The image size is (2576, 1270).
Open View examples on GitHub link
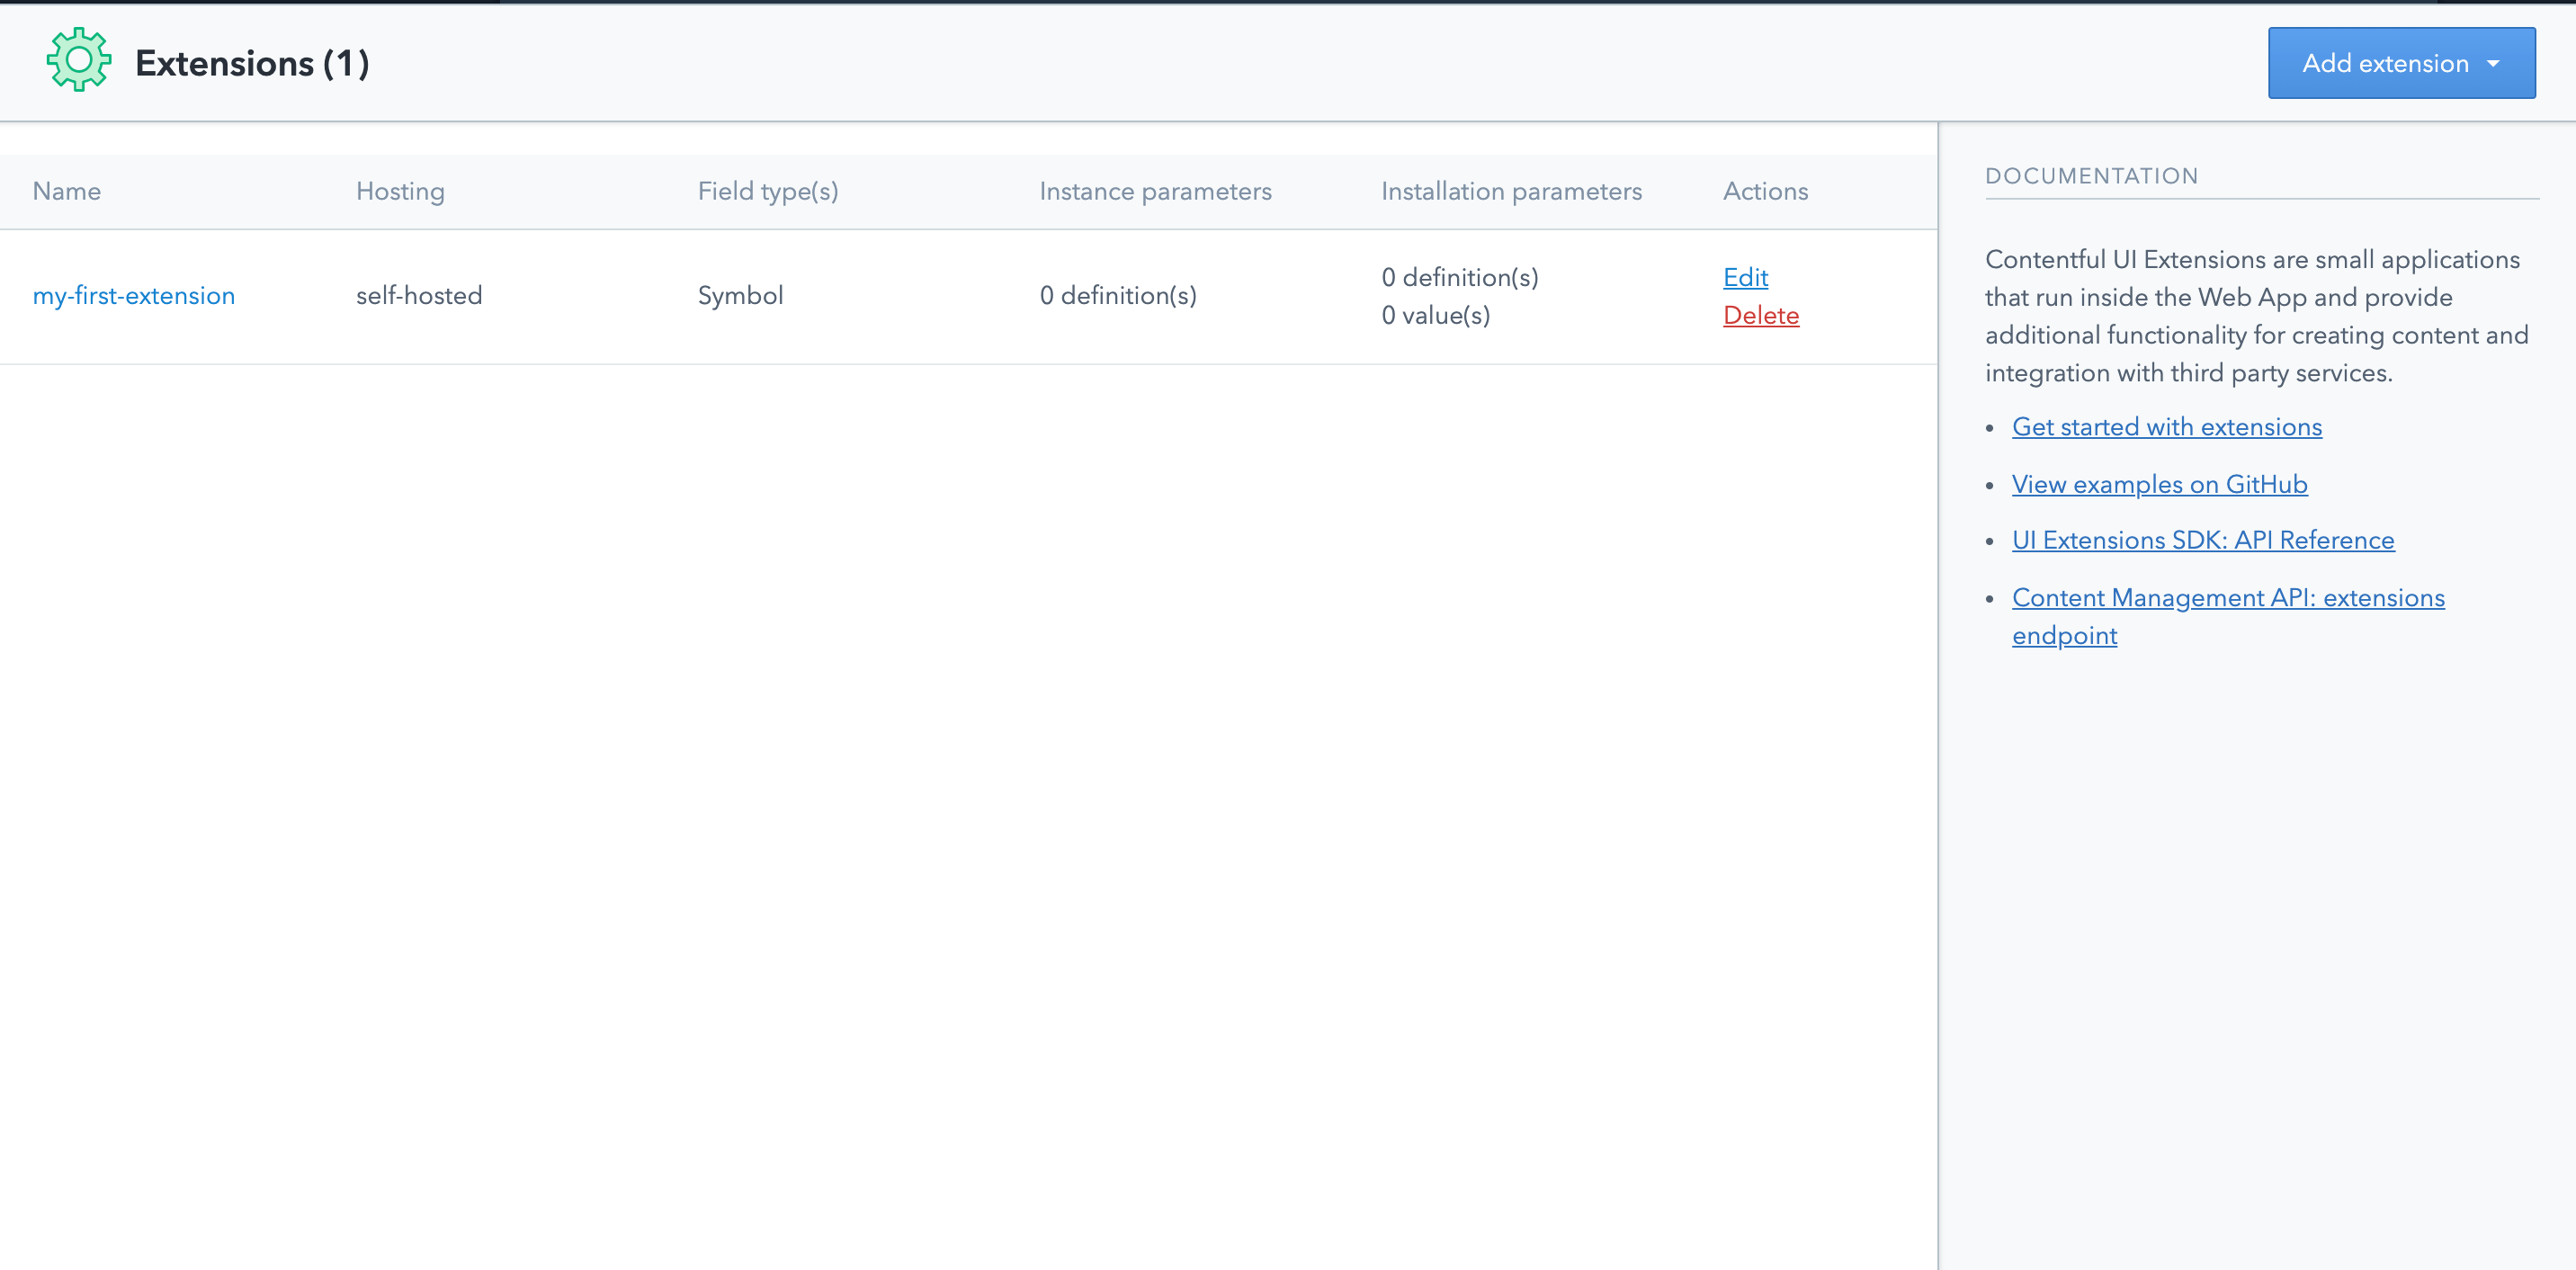tap(2159, 484)
